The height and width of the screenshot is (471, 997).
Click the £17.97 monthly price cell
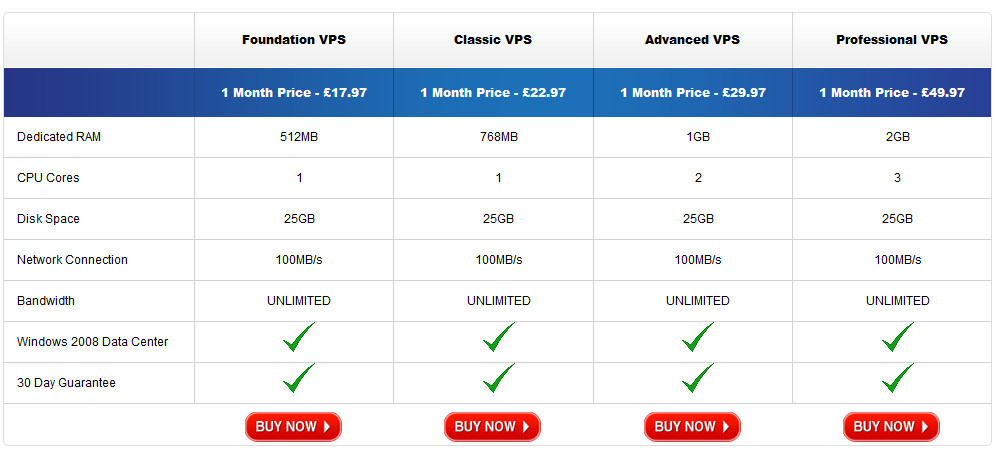coord(294,93)
